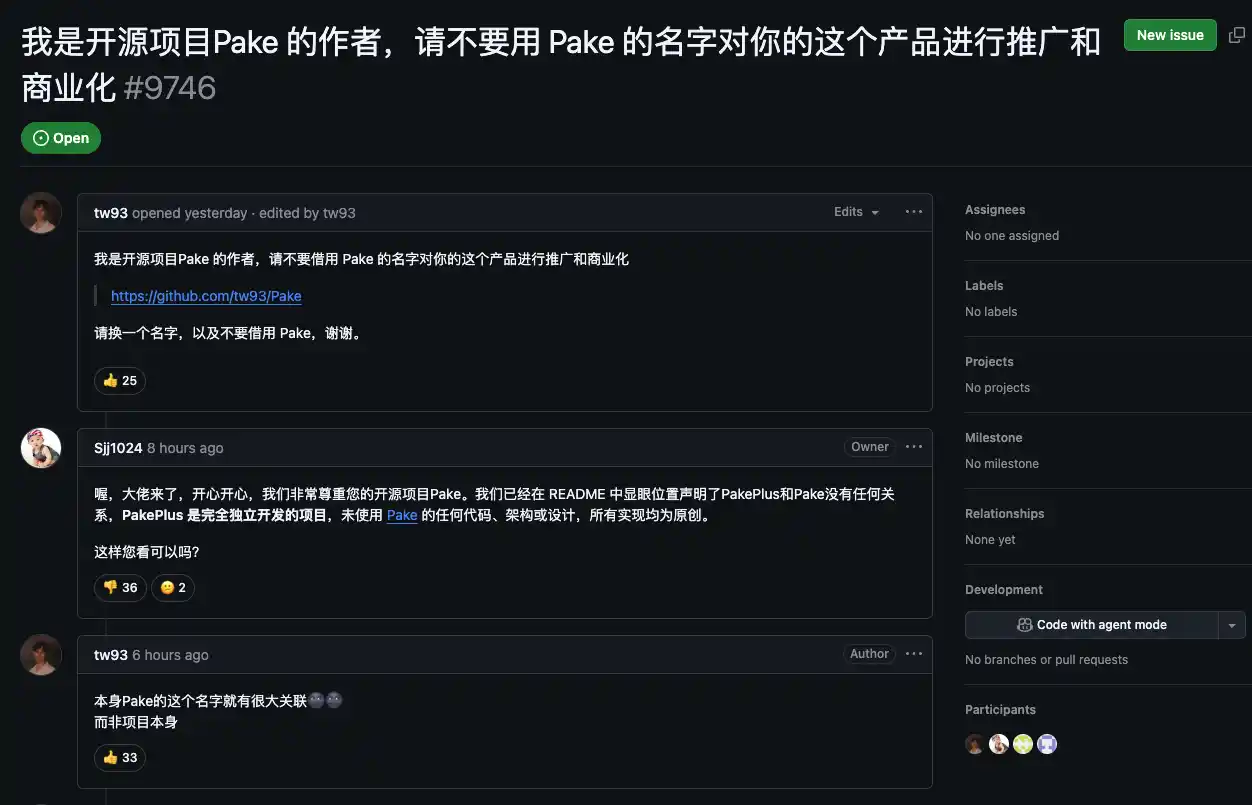
Task: Open the github.com/tw93/Pake link in the quote
Action: coord(206,295)
